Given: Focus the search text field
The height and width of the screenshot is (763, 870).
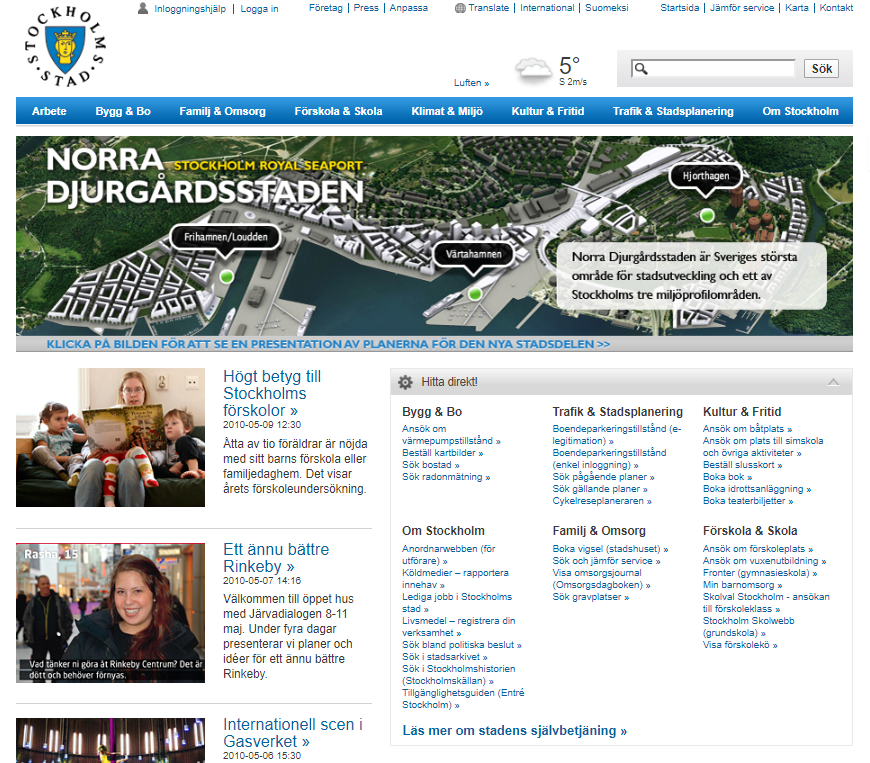Looking at the screenshot, I should (x=713, y=68).
